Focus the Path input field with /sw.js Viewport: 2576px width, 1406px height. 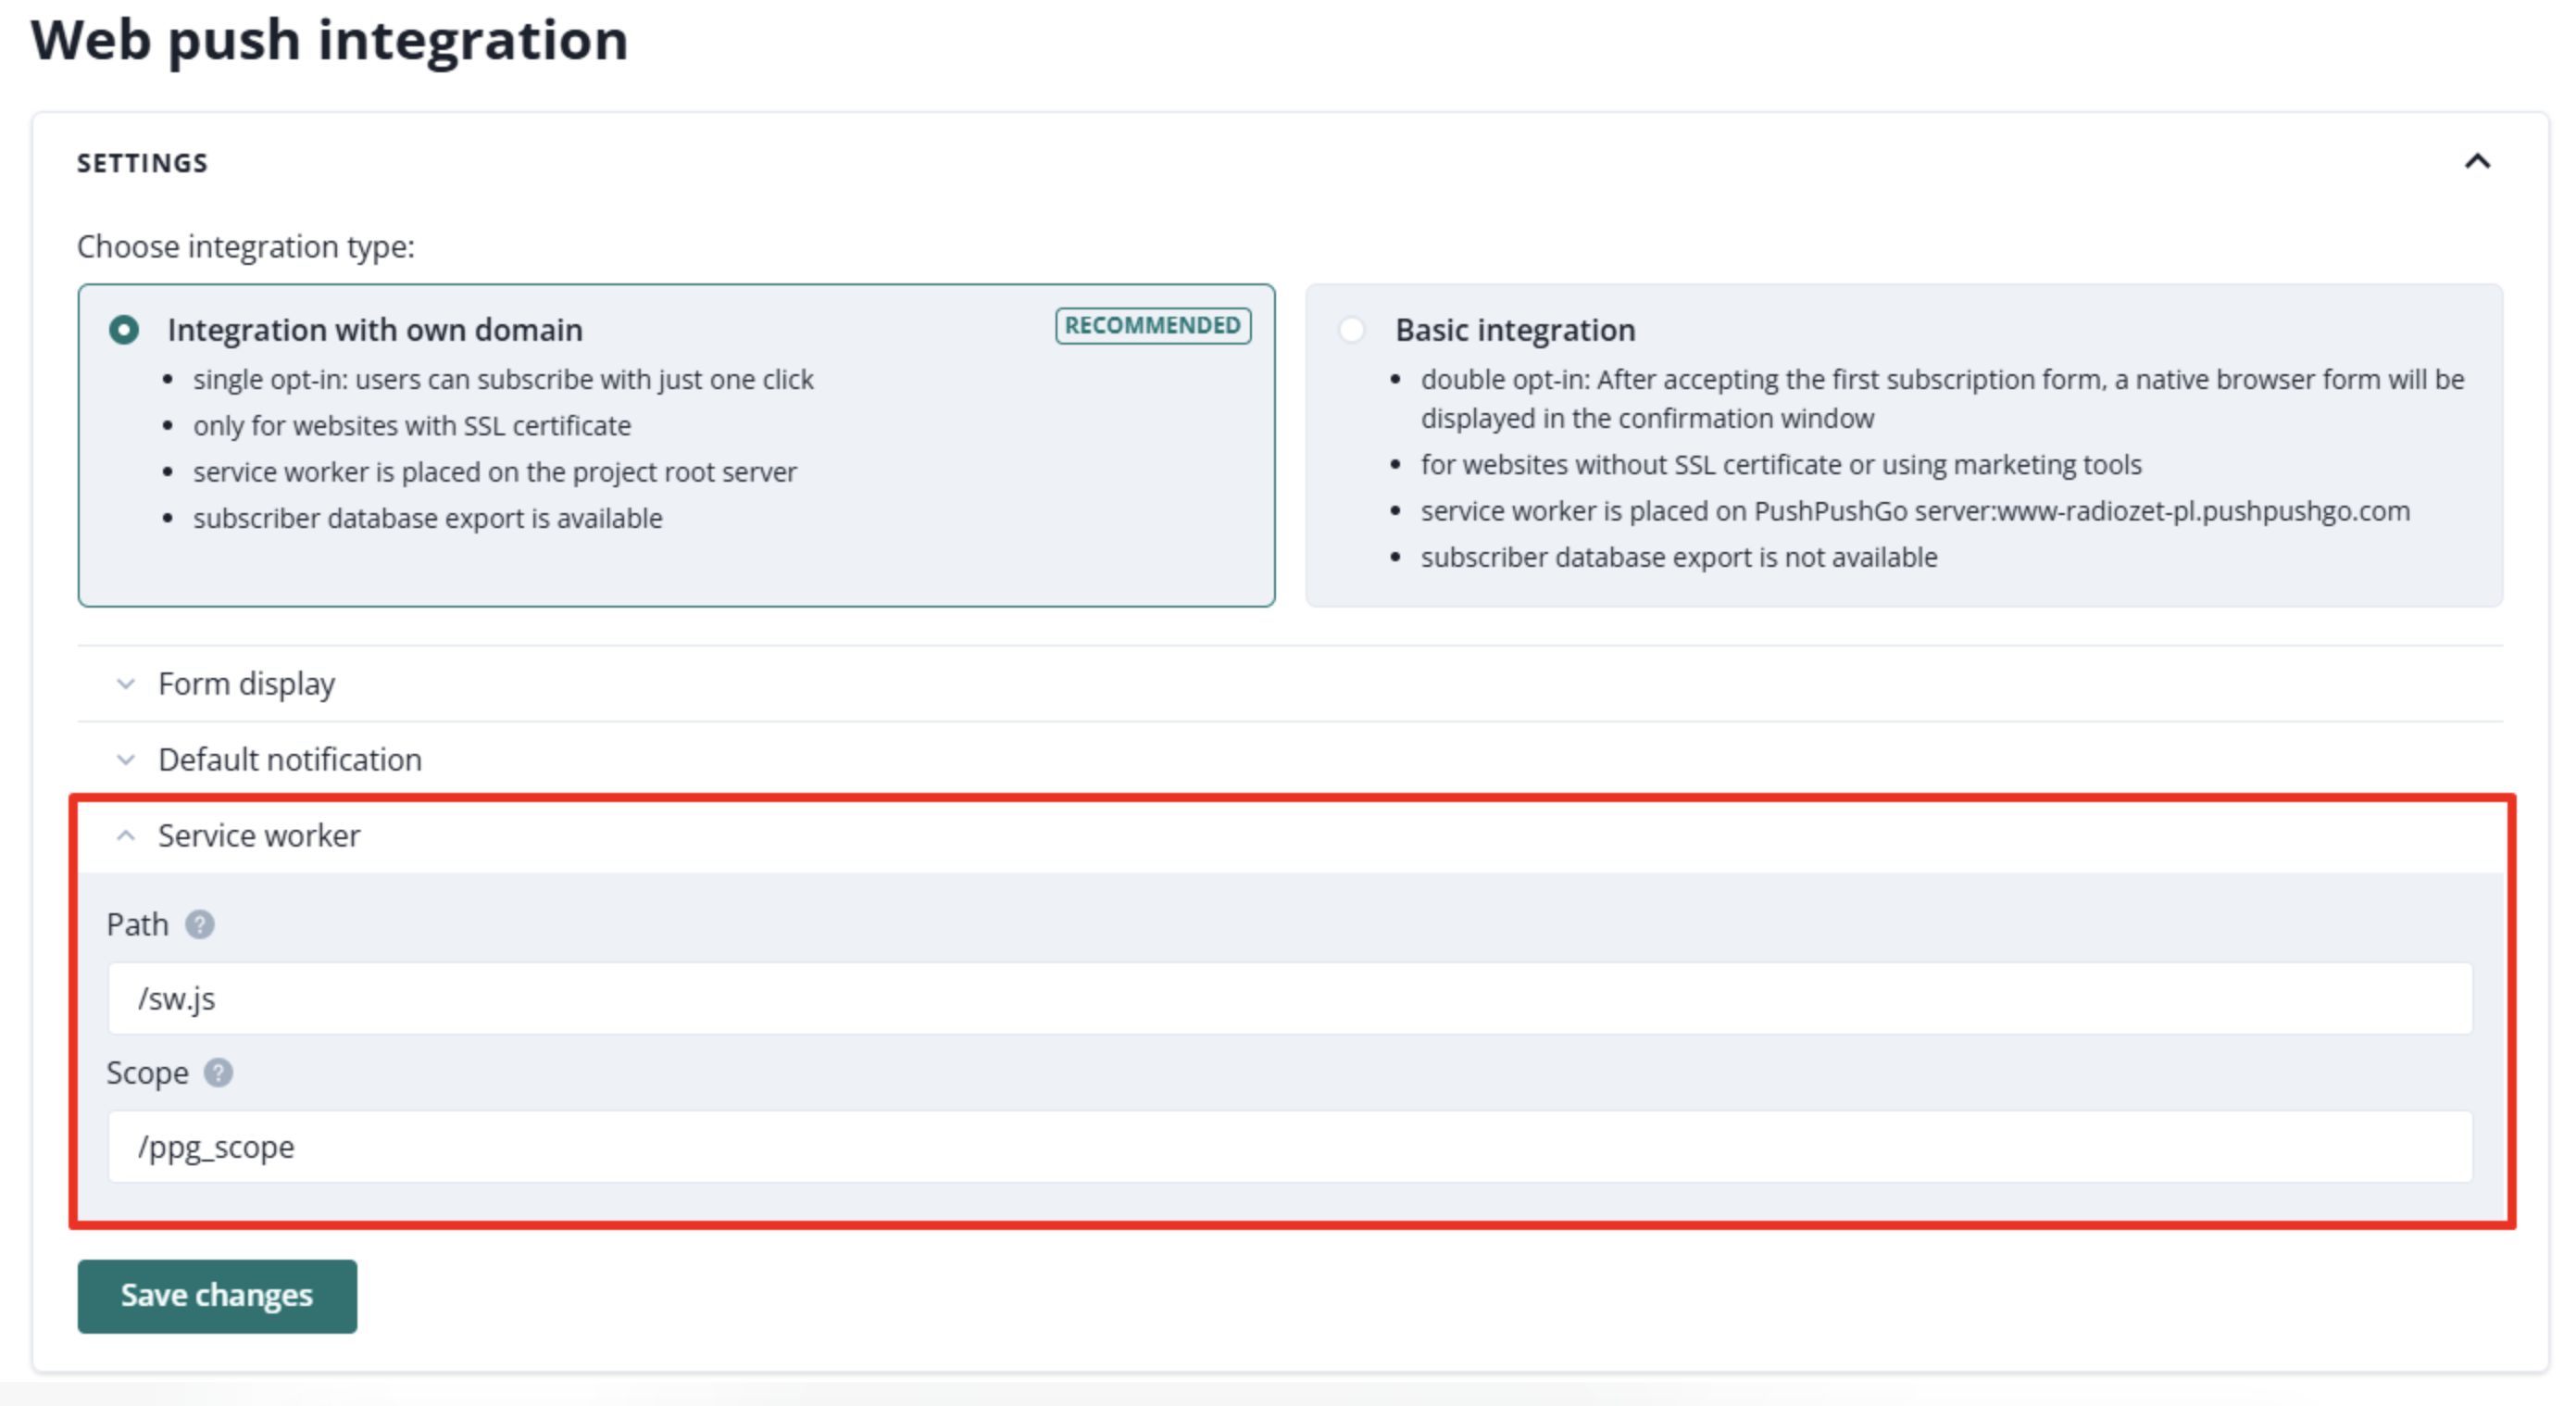(x=1290, y=998)
